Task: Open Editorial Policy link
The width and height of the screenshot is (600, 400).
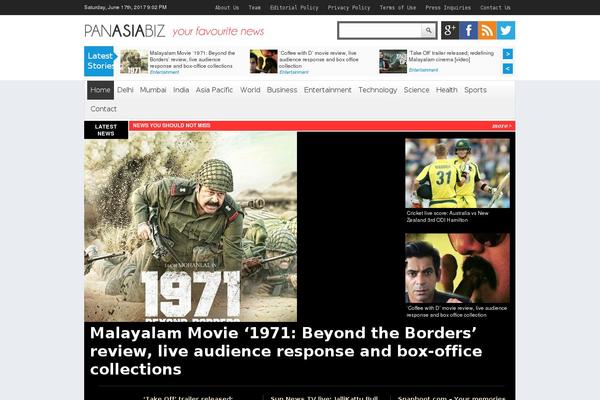Action: click(x=294, y=7)
